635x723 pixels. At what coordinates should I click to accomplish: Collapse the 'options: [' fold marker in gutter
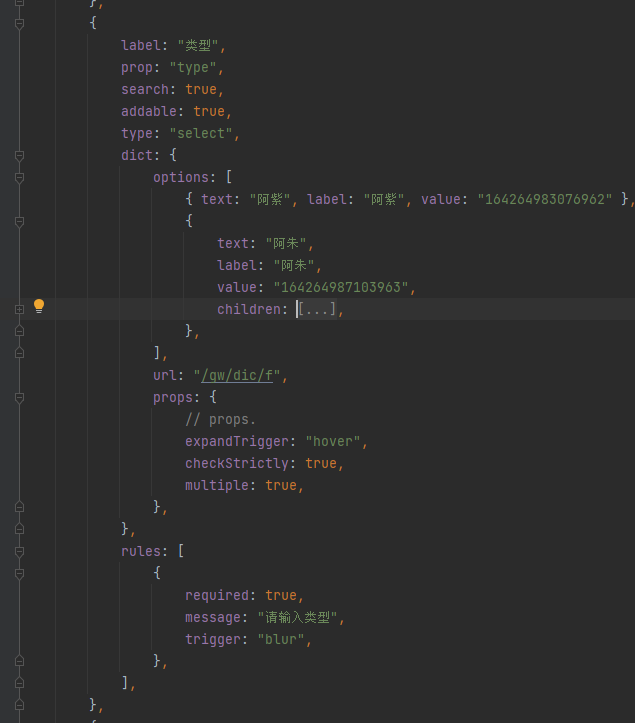point(19,178)
